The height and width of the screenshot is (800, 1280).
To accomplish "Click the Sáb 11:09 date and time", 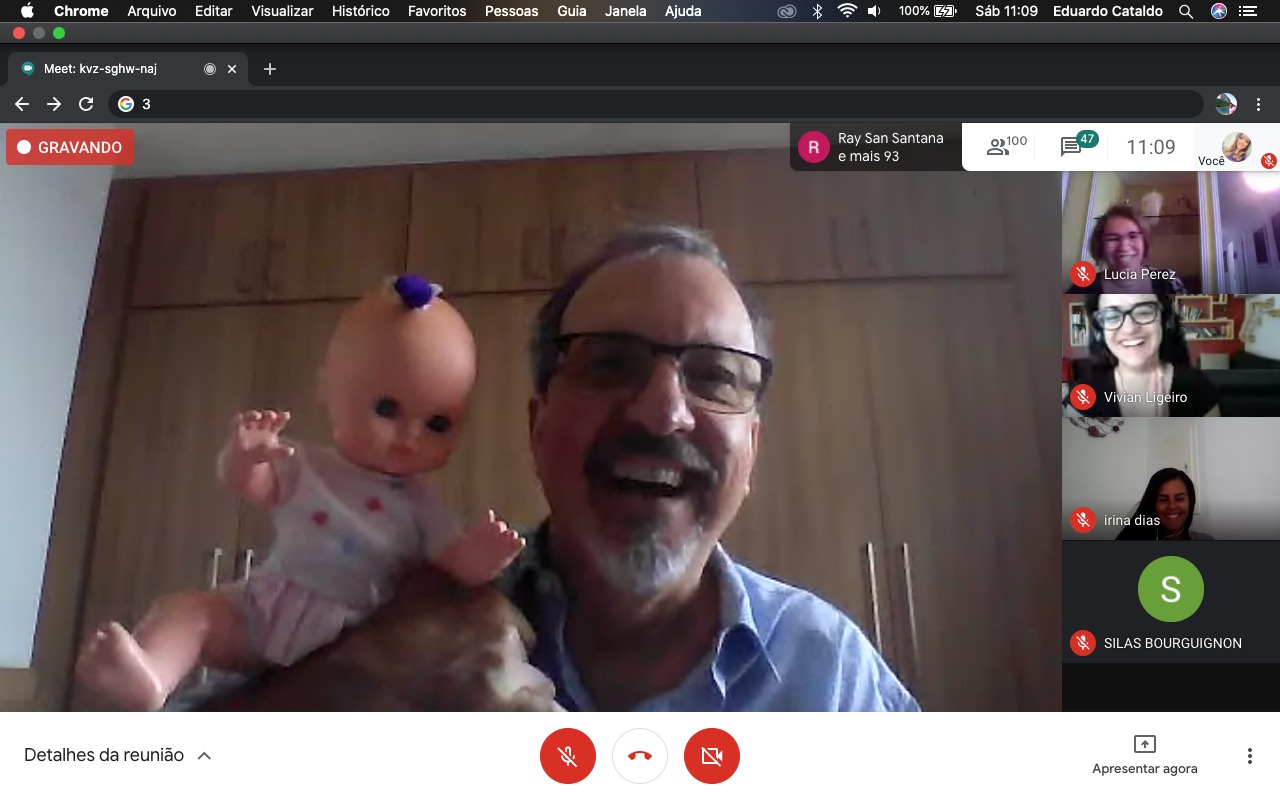I will (1006, 11).
